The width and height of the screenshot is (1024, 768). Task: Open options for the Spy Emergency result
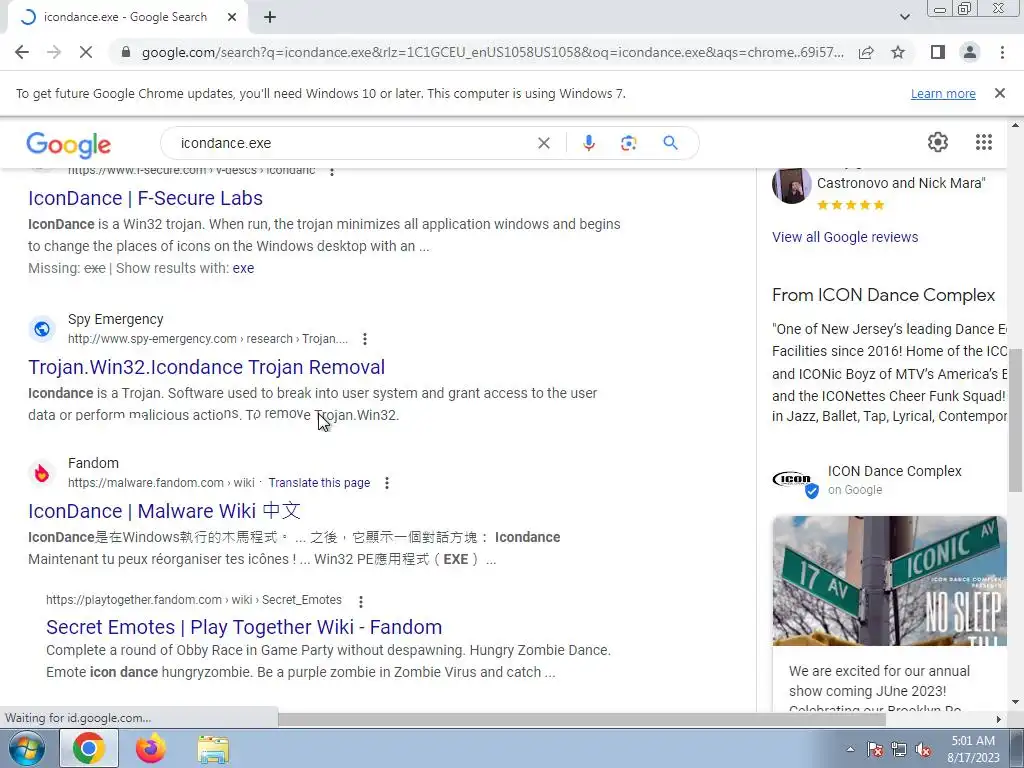pos(365,339)
